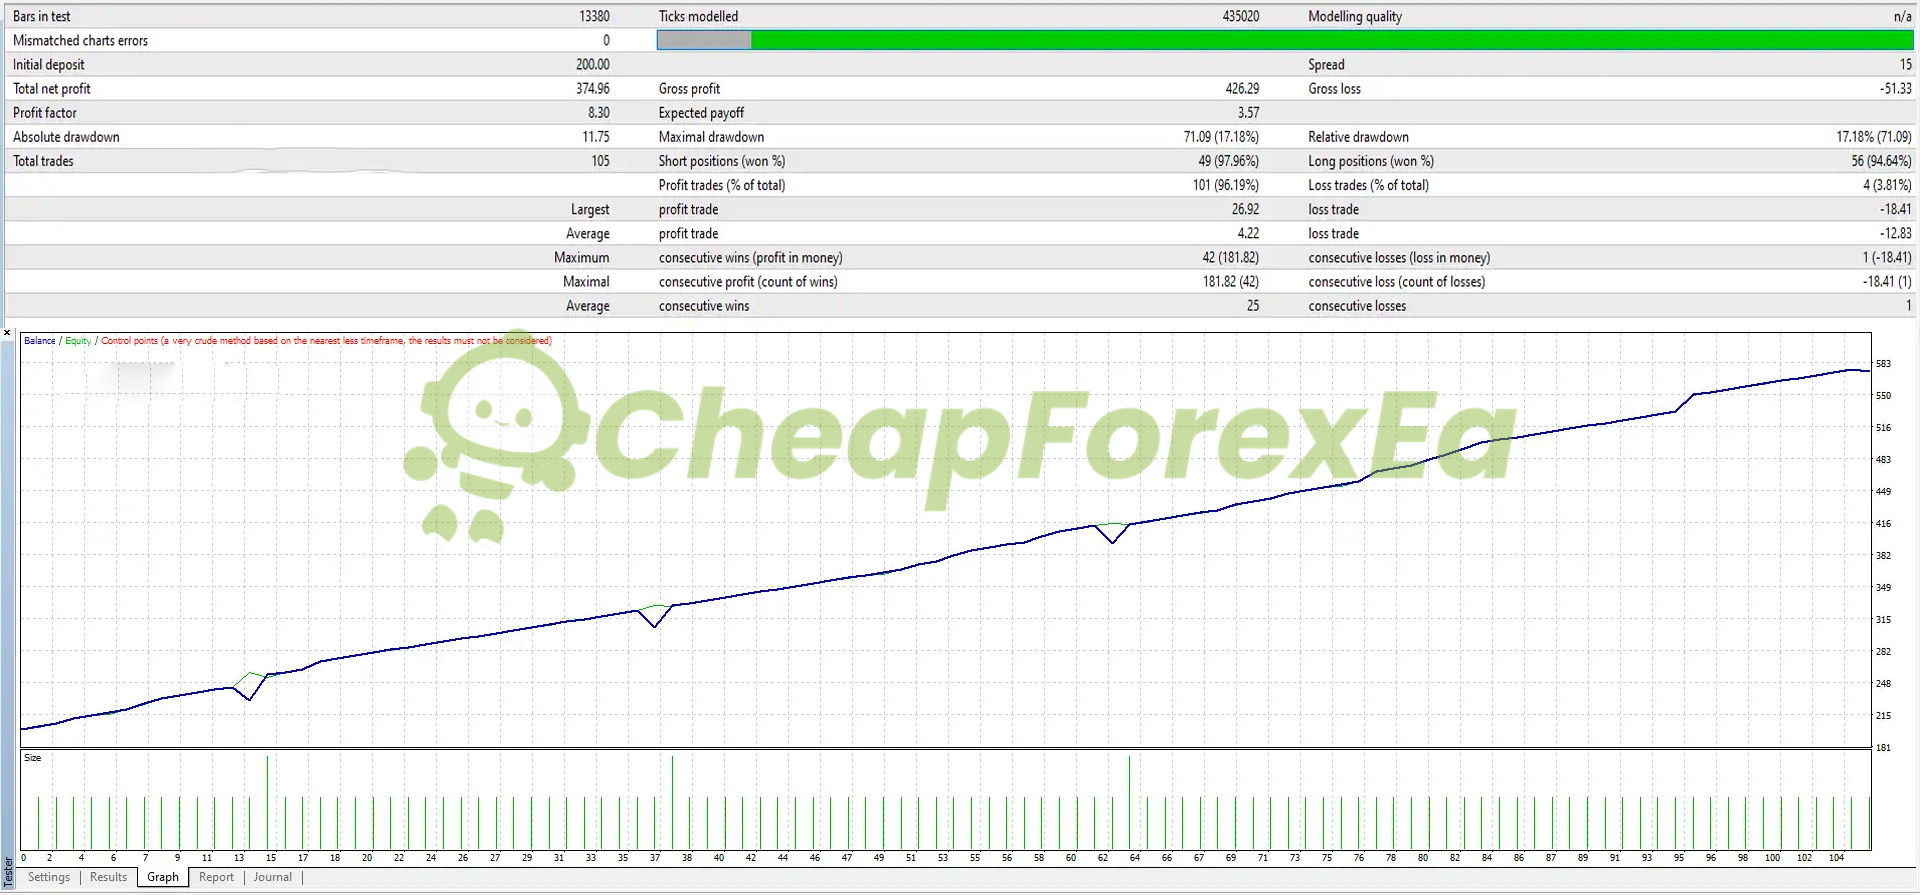Screen dimensions: 1920x895
Task: Click the Equity legend label in graph
Action: click(78, 341)
